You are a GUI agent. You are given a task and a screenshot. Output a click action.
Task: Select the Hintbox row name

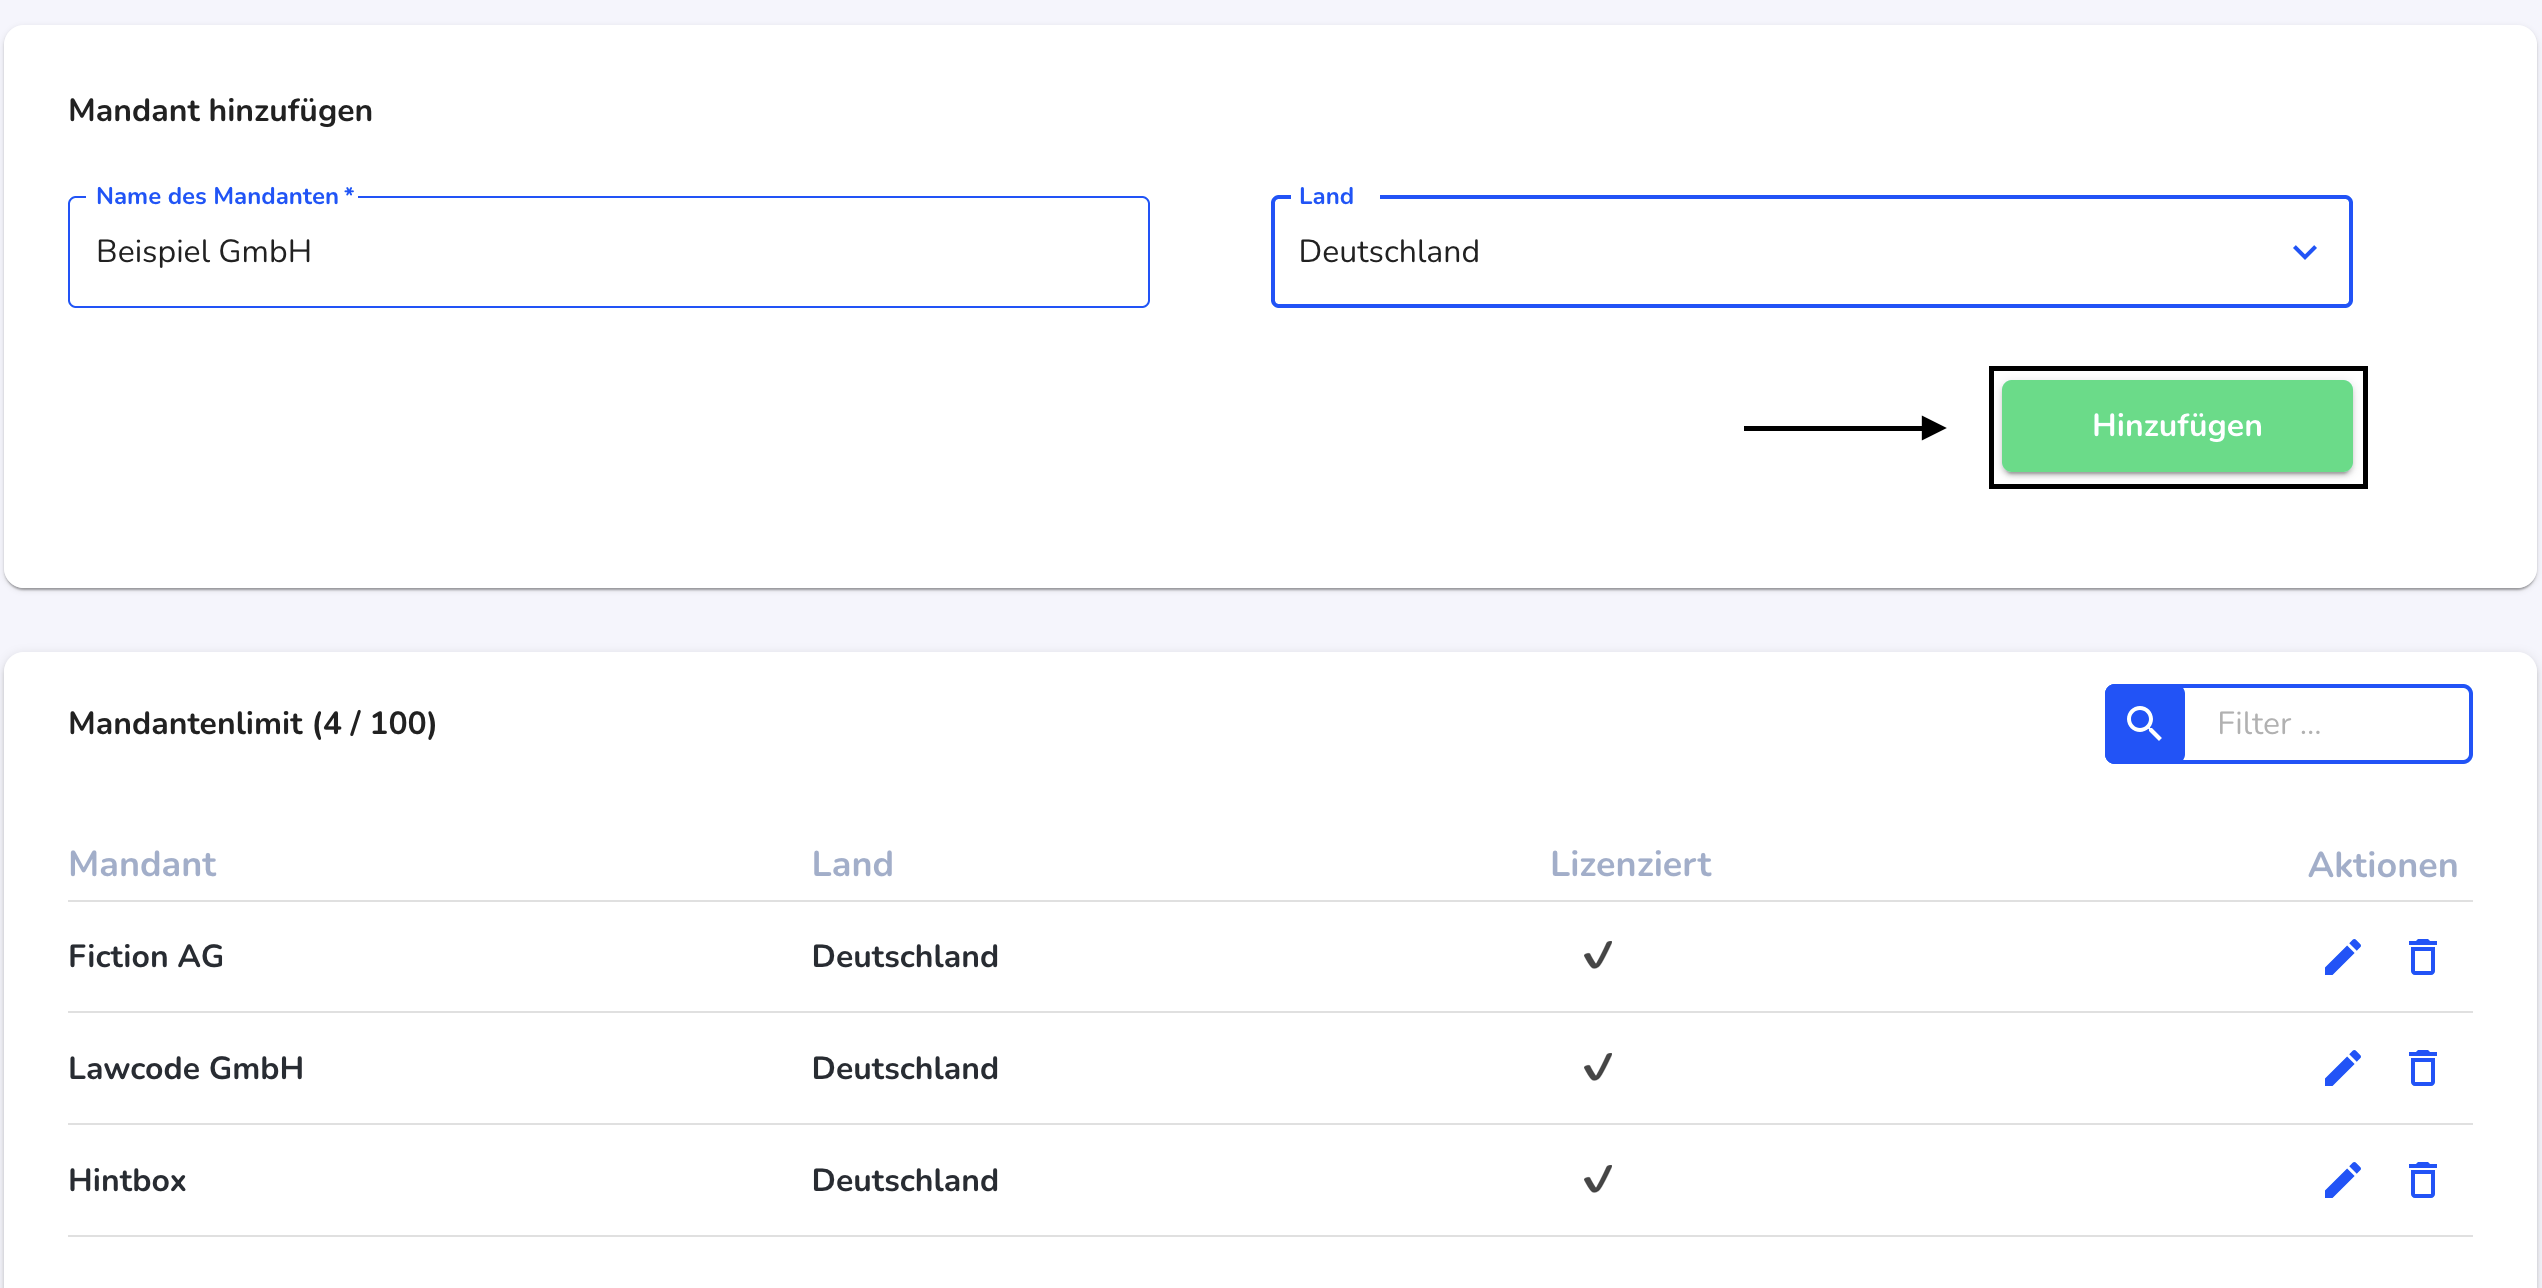(127, 1180)
